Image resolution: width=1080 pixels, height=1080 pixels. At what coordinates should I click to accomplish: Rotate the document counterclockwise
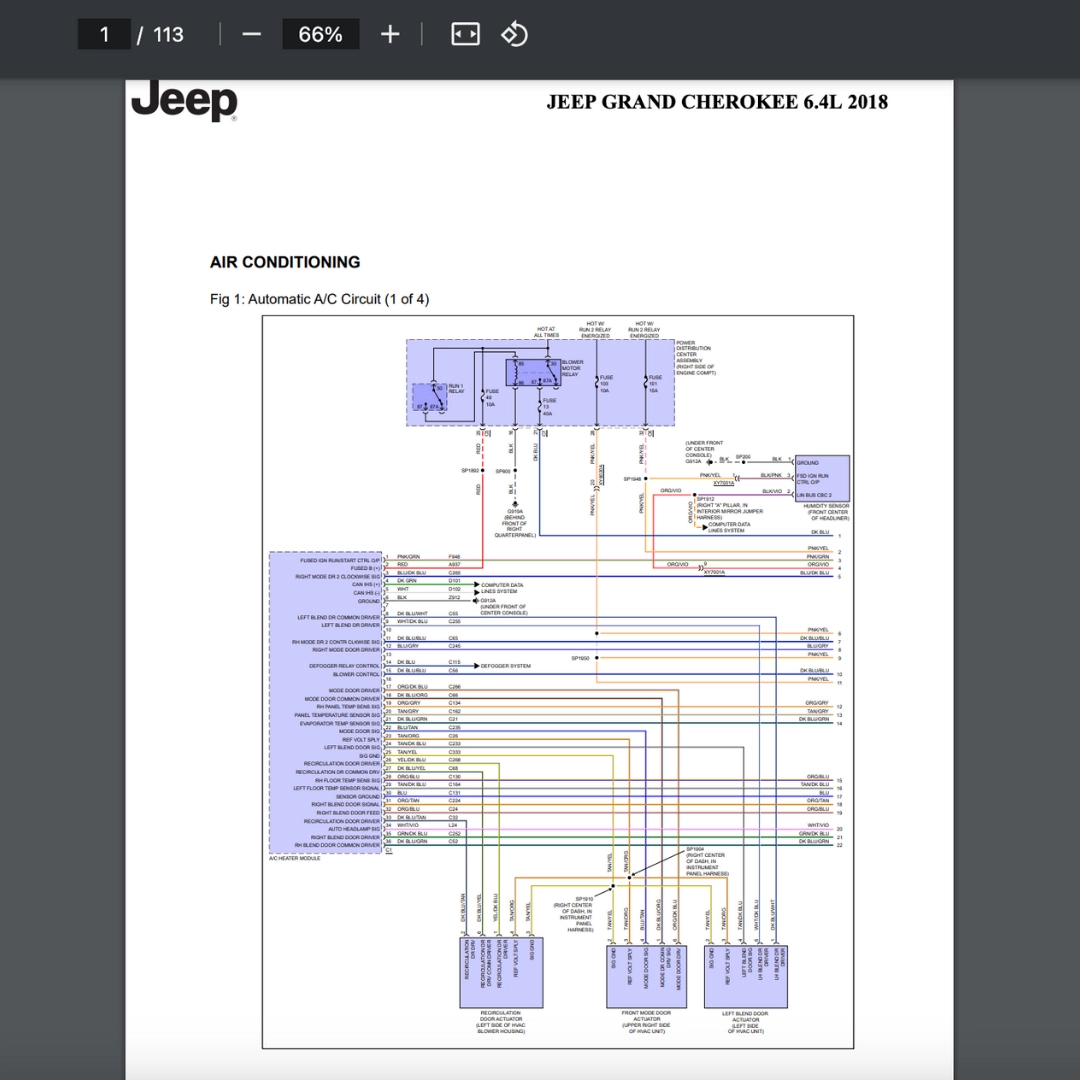coord(514,35)
